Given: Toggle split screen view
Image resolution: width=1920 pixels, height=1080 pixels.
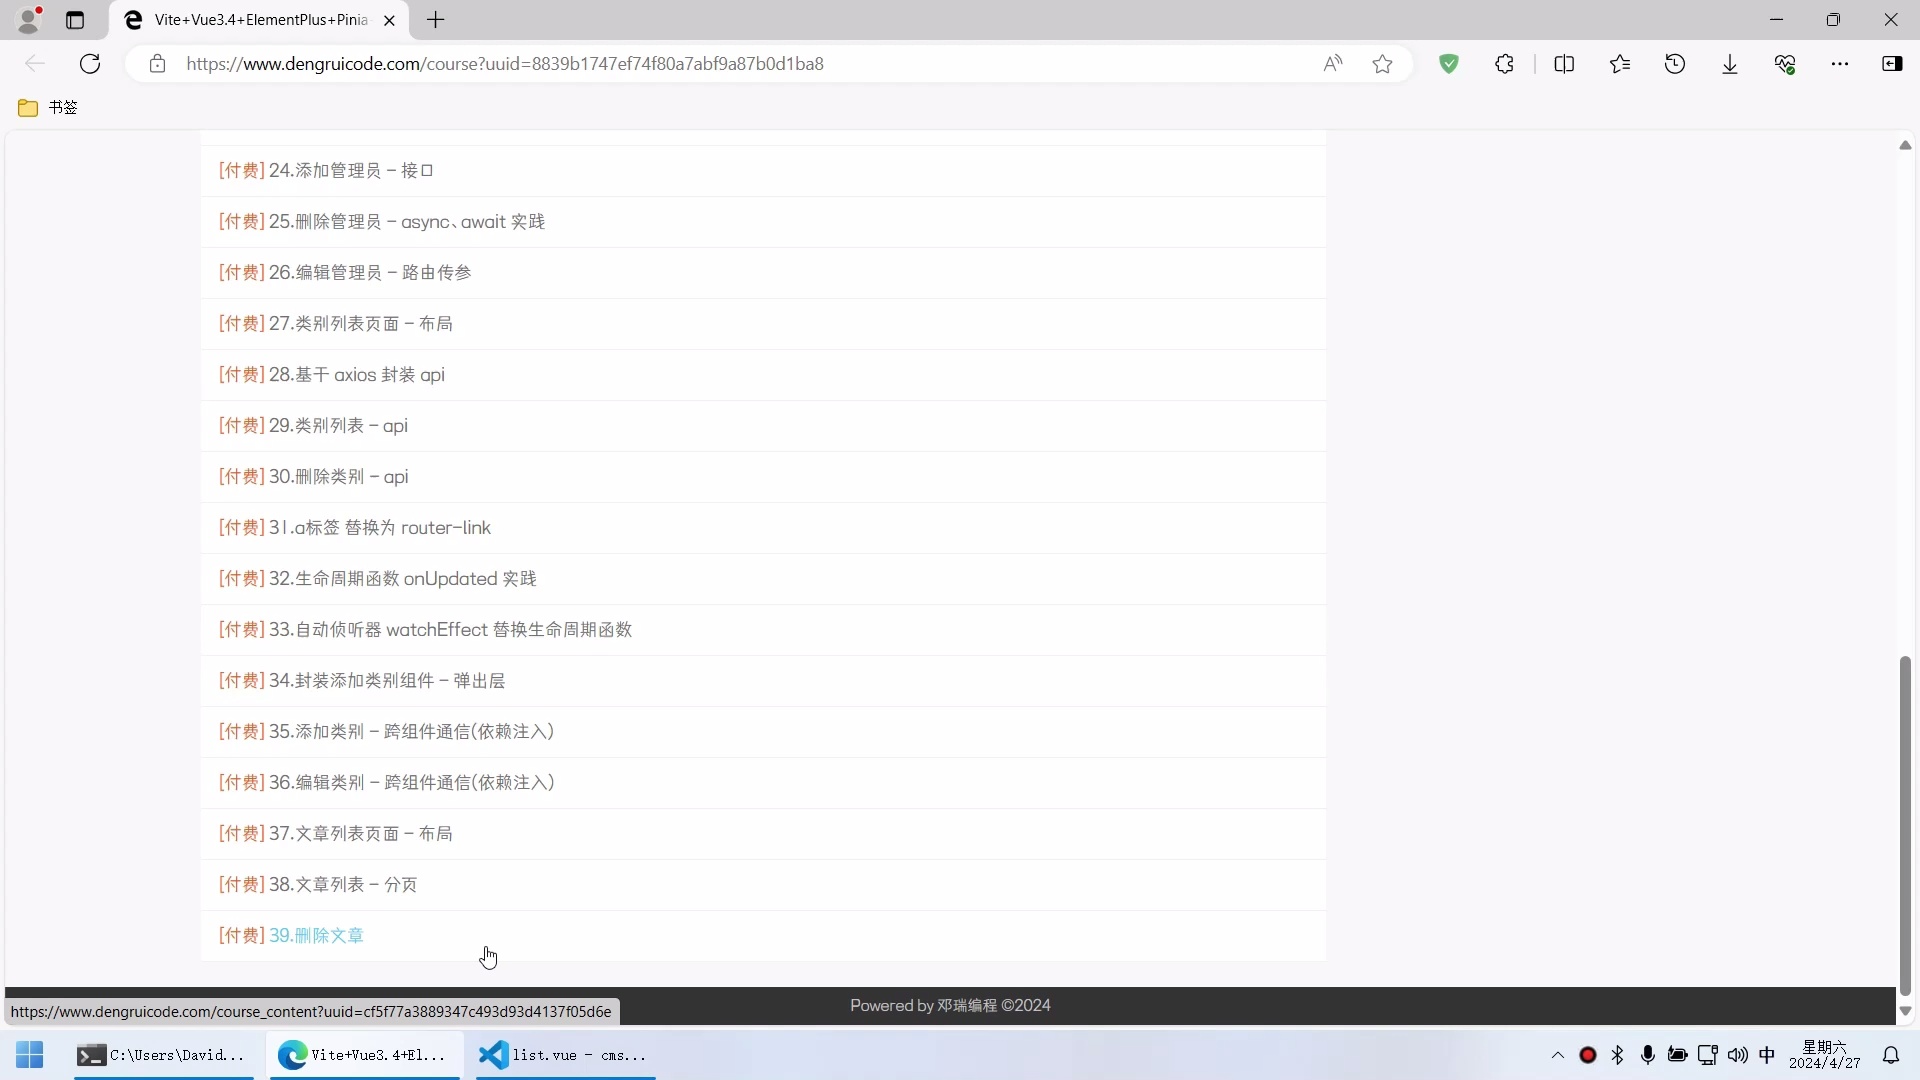Looking at the screenshot, I should (1565, 63).
